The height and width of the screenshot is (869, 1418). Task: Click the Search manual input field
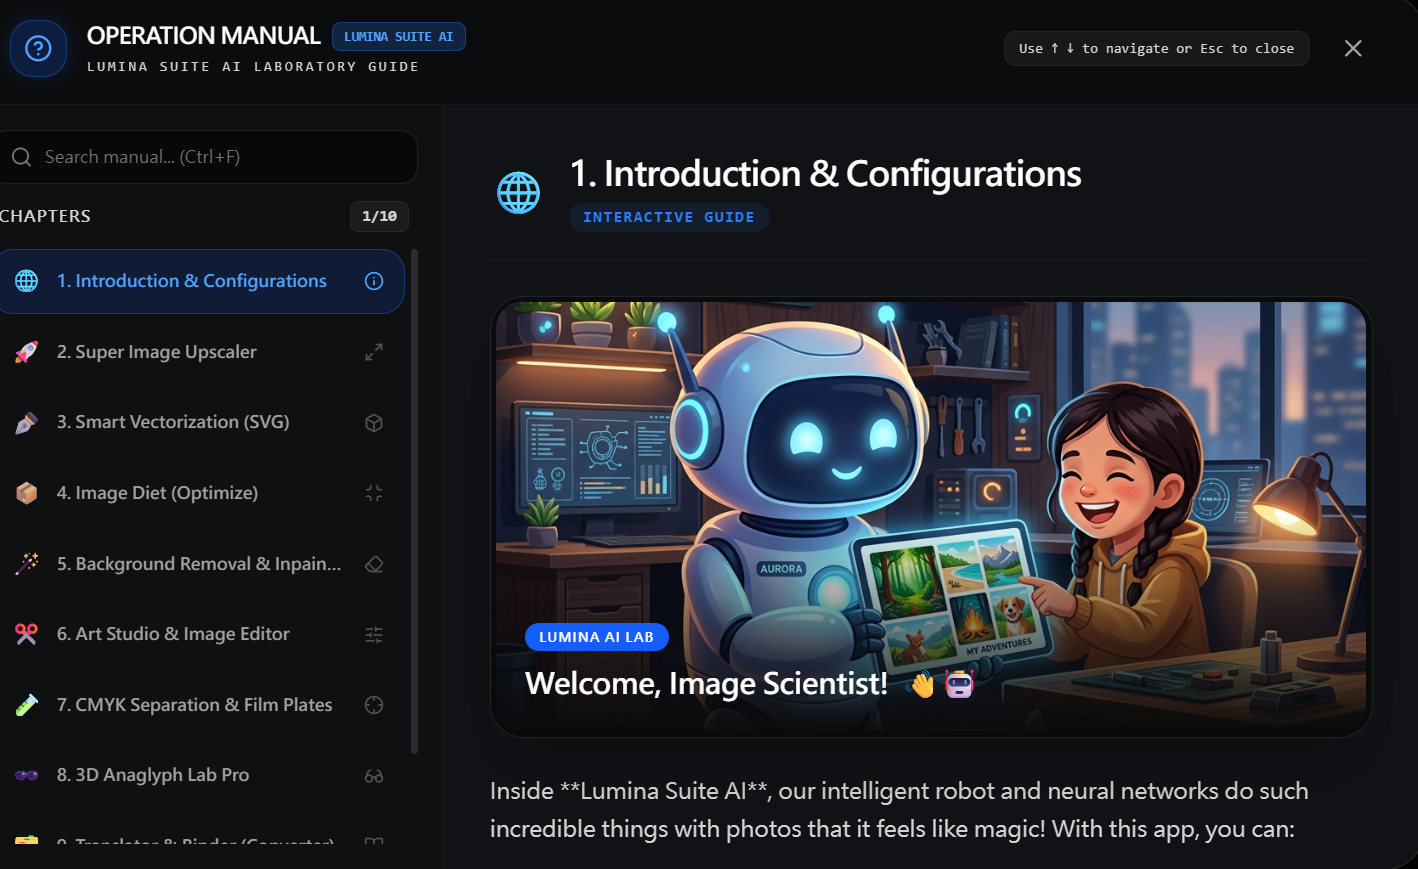[207, 157]
